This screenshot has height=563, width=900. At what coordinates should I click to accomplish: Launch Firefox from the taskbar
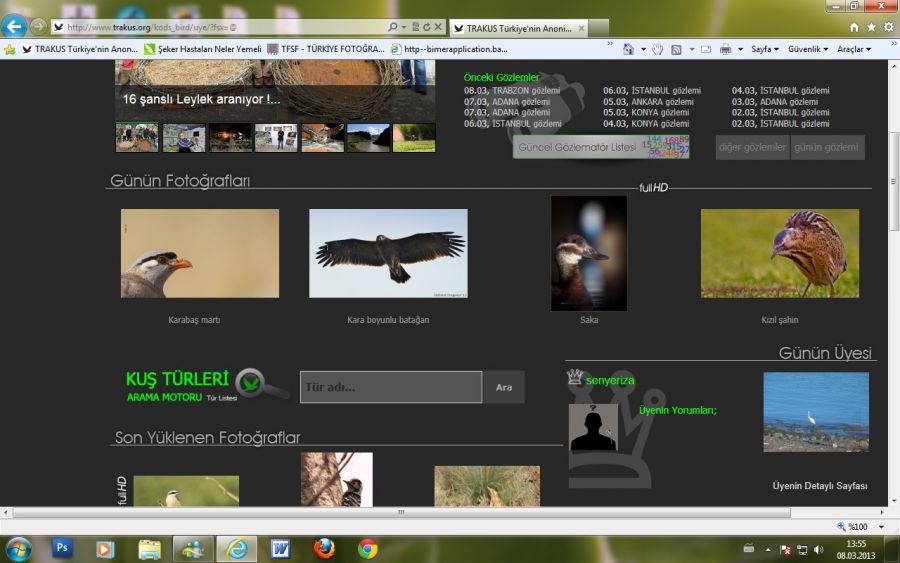(324, 548)
